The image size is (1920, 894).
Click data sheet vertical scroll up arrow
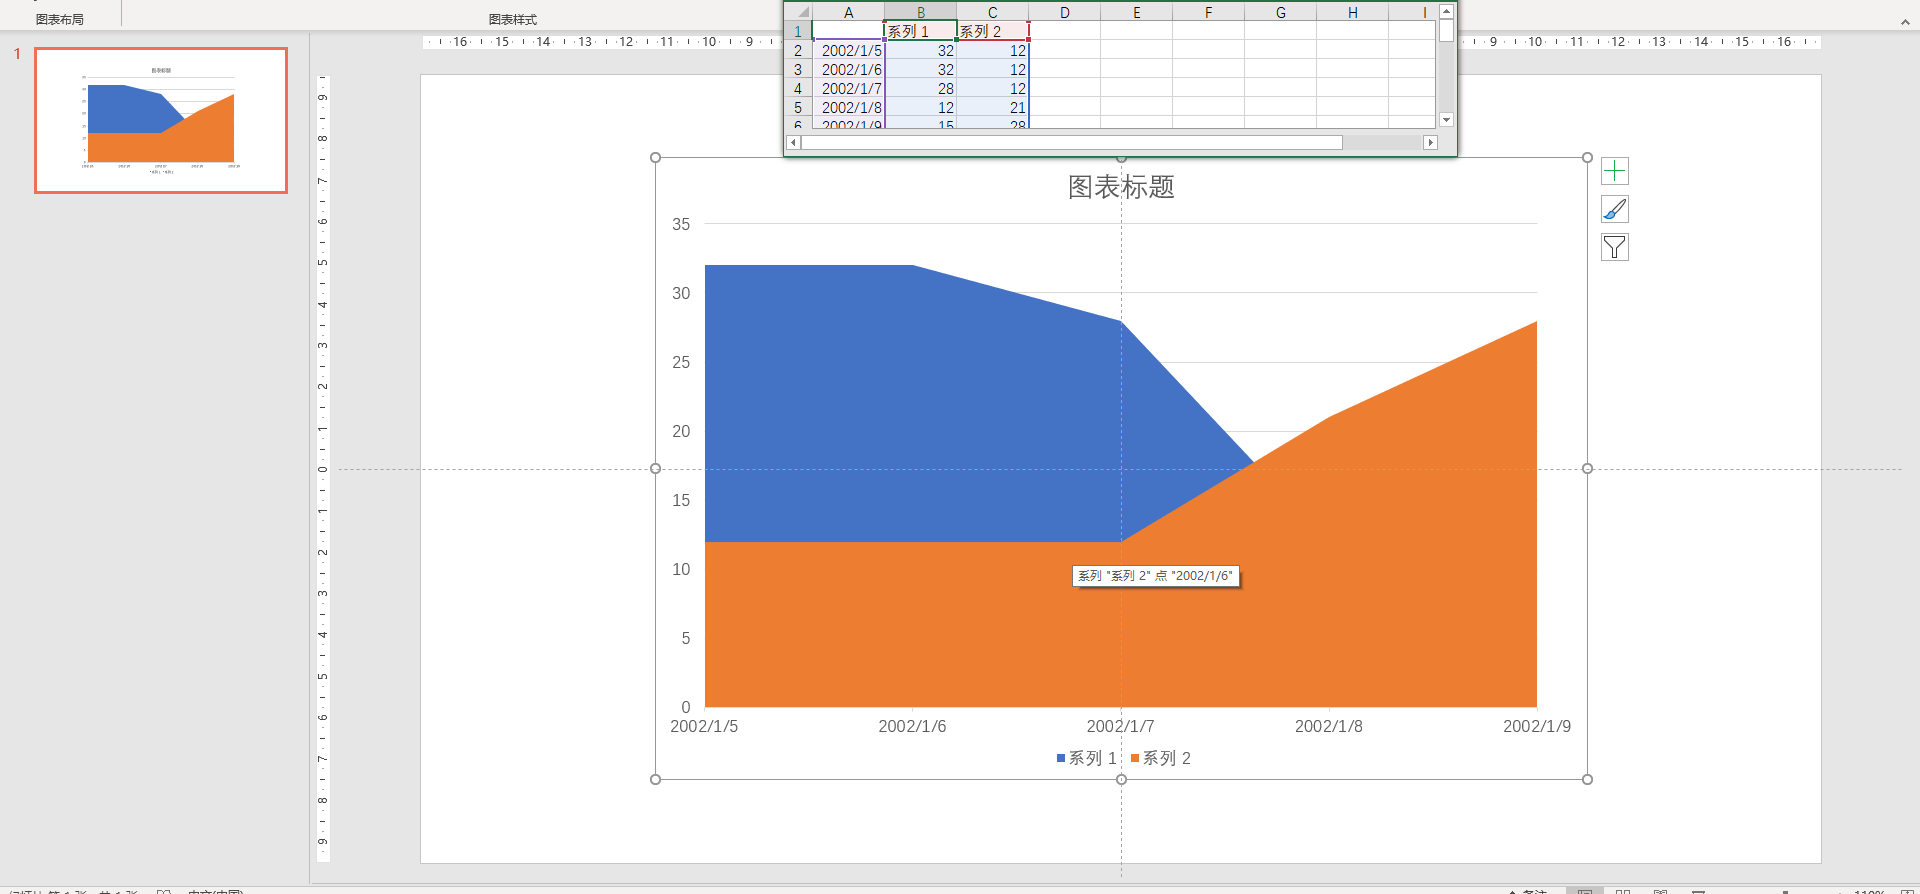(1446, 11)
